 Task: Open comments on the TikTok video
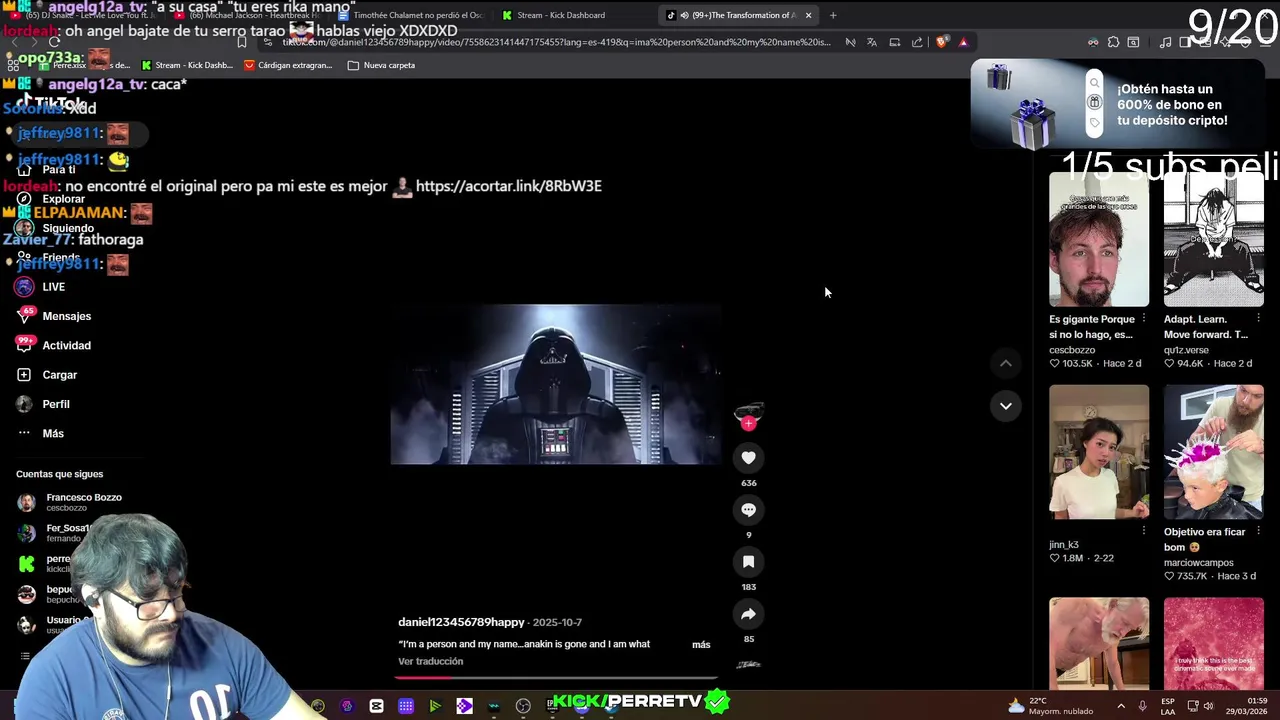pos(748,510)
